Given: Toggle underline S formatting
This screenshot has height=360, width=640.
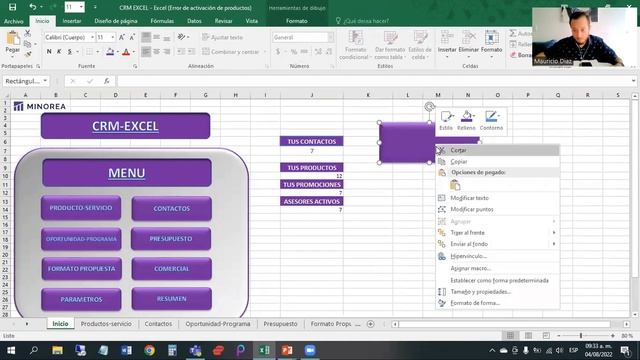Looking at the screenshot, I should 69,52.
